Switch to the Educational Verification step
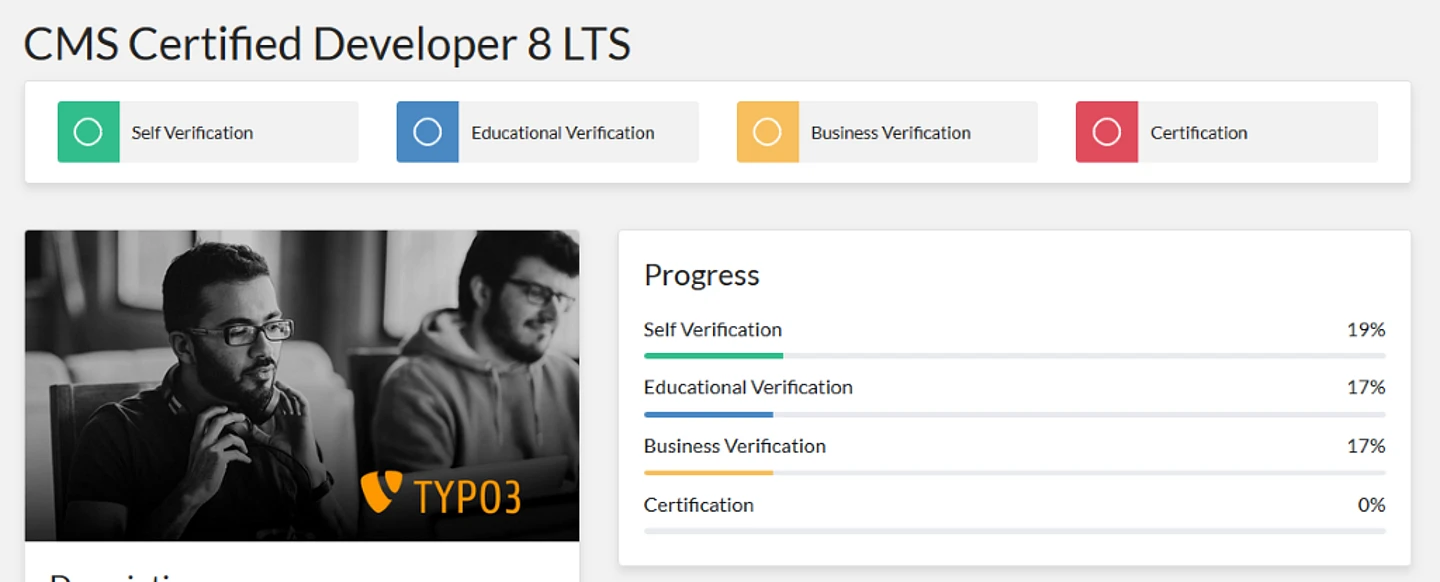 point(562,133)
